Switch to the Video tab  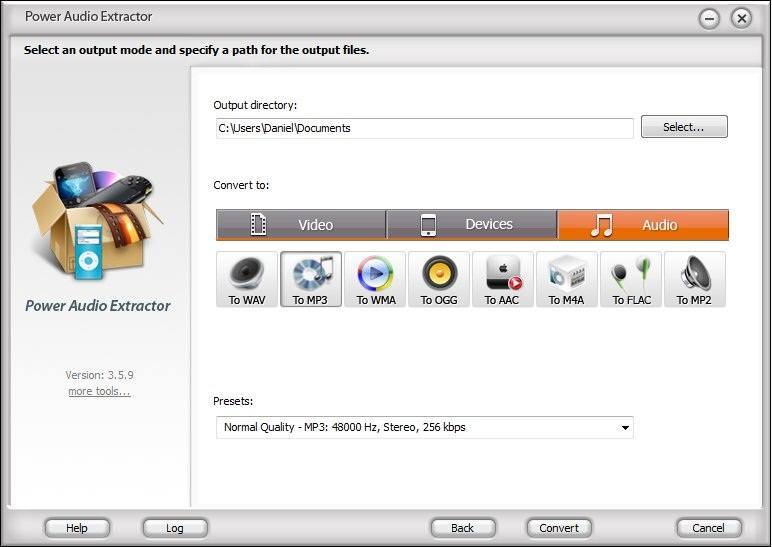(301, 225)
